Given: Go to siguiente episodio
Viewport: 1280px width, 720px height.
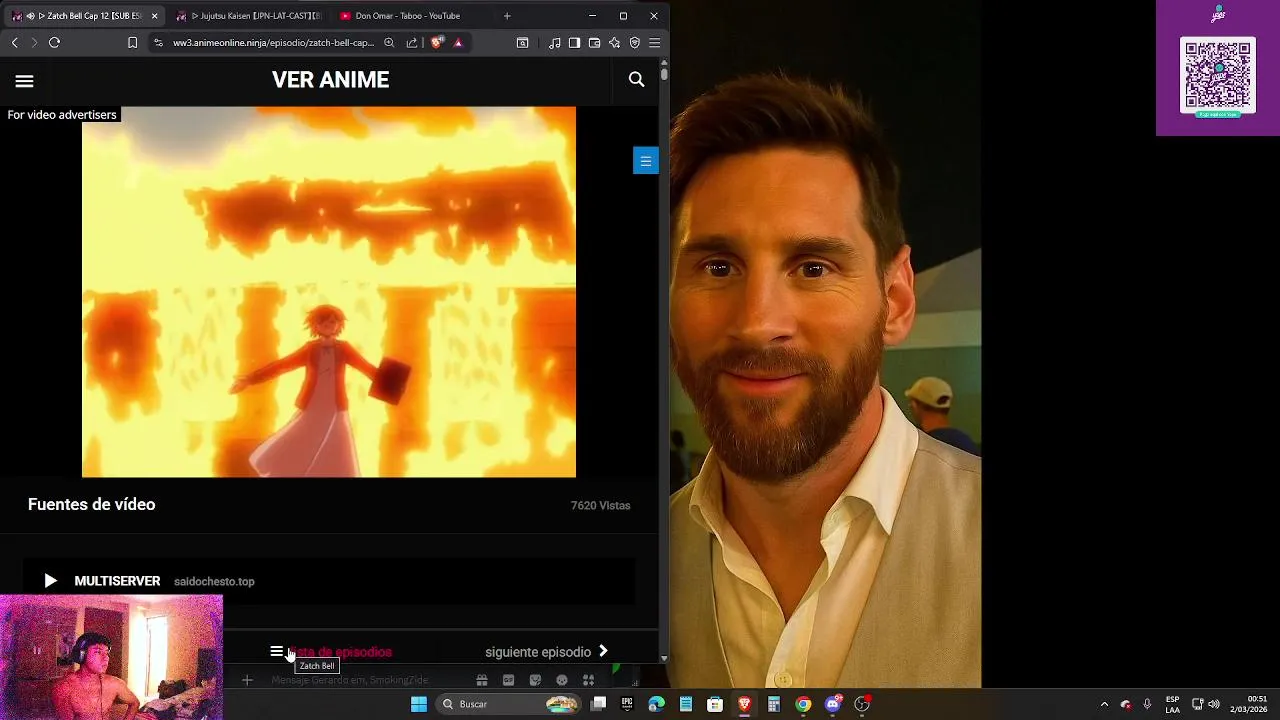Looking at the screenshot, I should (547, 652).
